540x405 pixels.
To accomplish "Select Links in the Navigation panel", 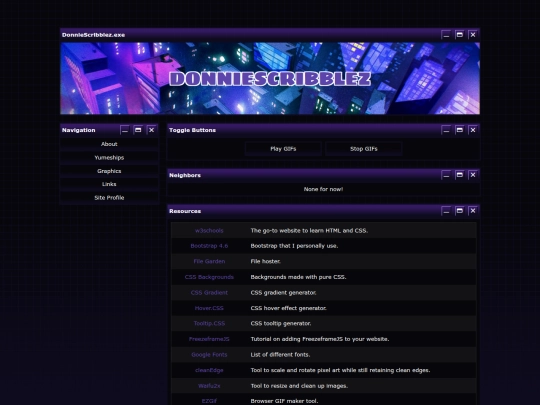I will coord(109,184).
